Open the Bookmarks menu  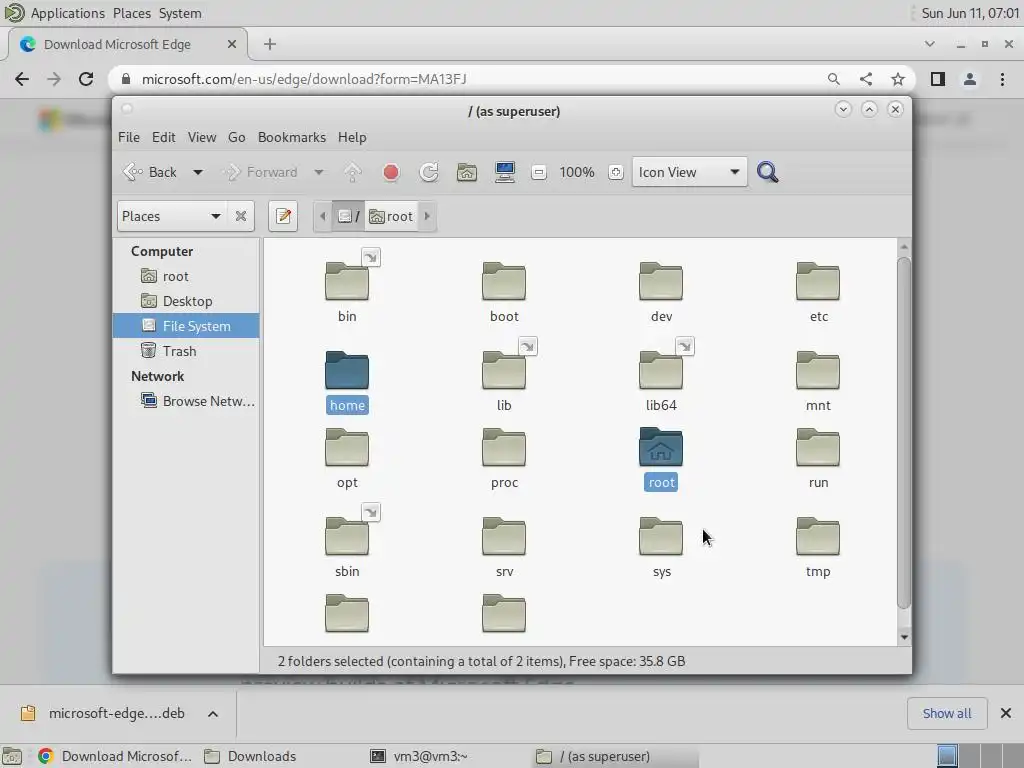pyautogui.click(x=291, y=137)
